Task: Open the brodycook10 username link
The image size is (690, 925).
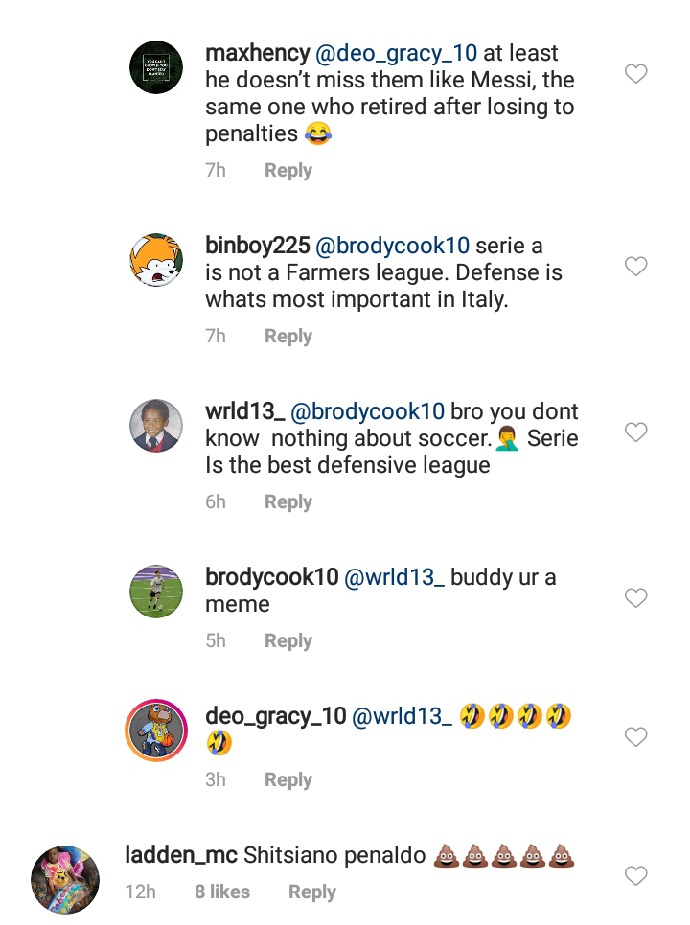Action: point(272,577)
